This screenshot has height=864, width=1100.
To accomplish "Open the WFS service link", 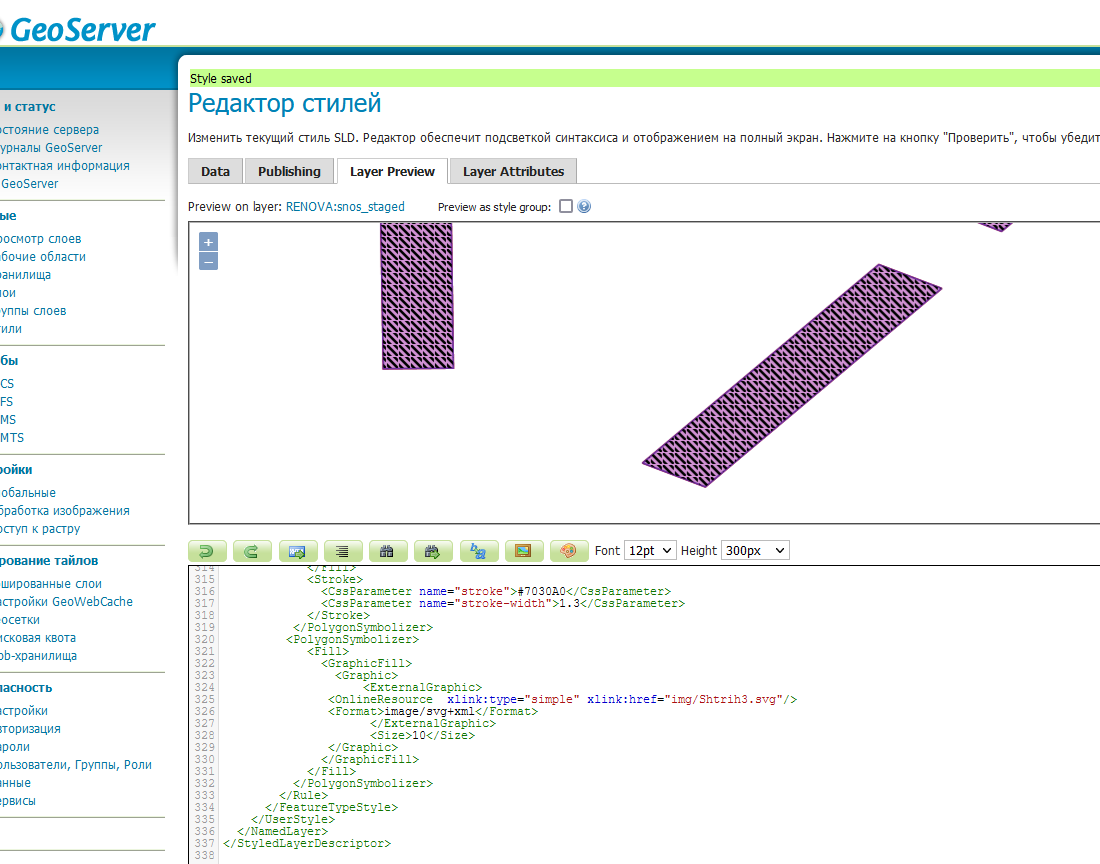I will 6,402.
